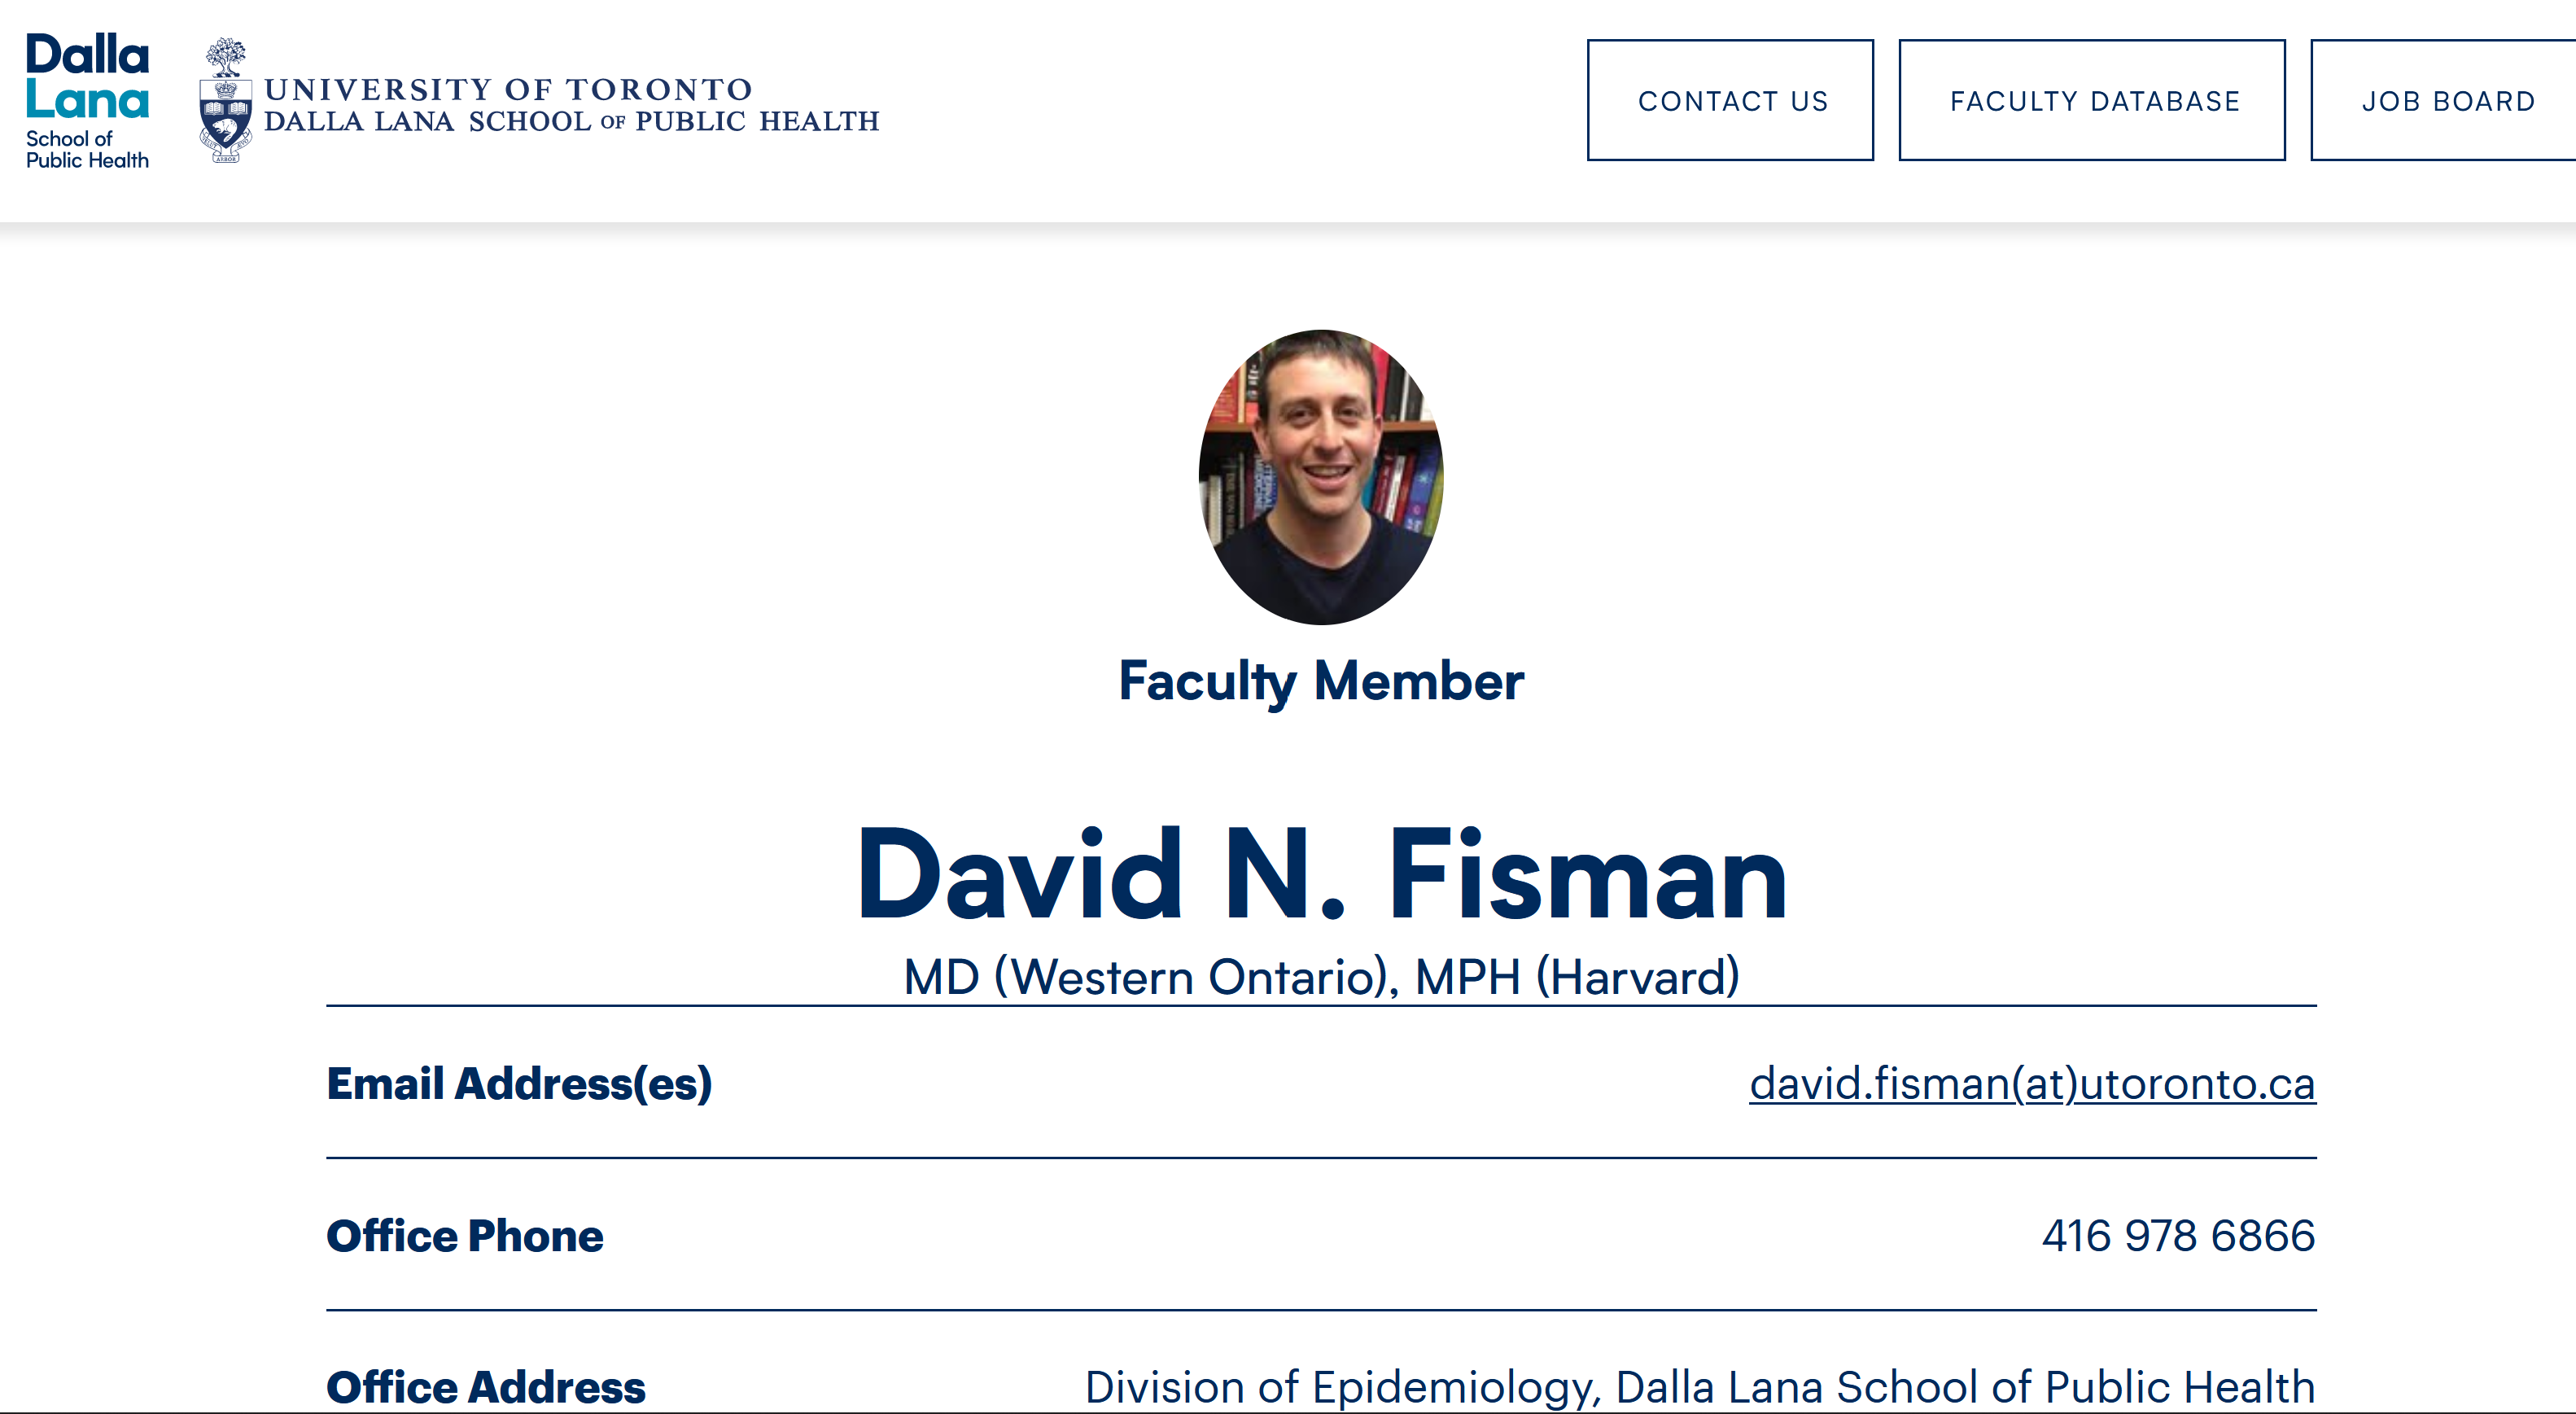Click "DALLA LANA SCHOOL OF PUBLIC HEALTH" header wordmark
Screen dimensions: 2576x1414
click(571, 121)
